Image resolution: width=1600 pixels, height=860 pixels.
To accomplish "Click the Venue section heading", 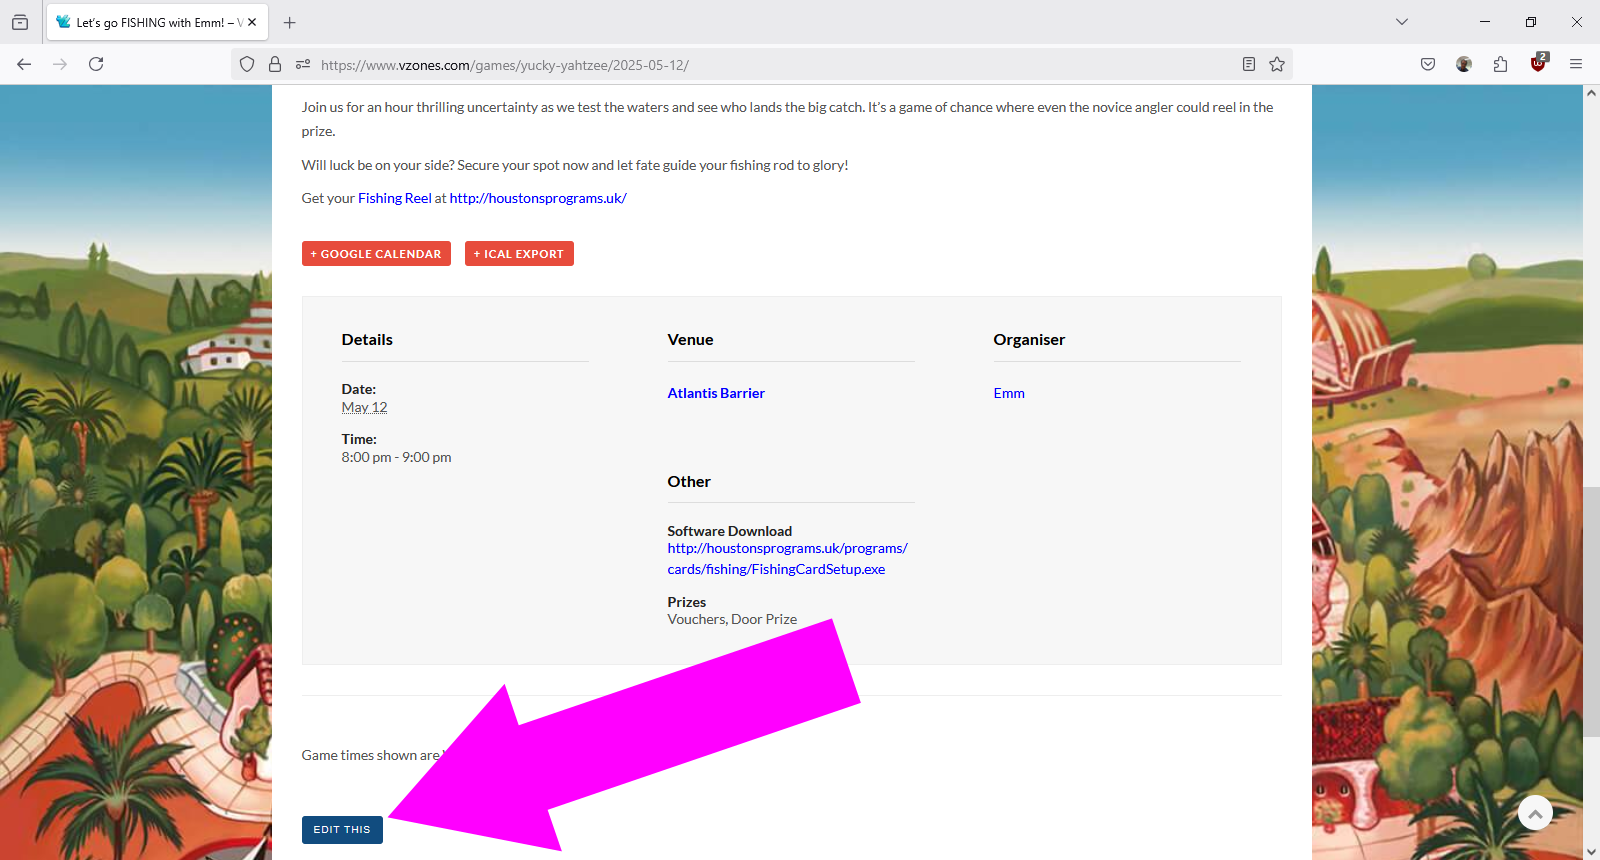I will (x=690, y=340).
